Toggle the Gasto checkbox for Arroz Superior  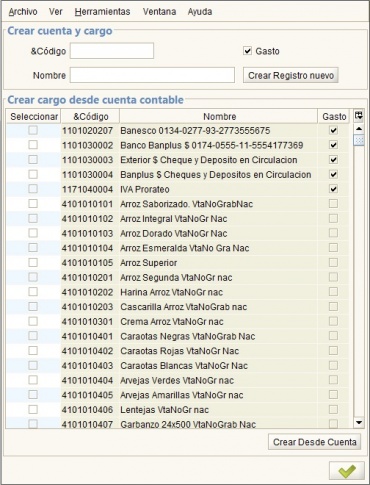333,262
